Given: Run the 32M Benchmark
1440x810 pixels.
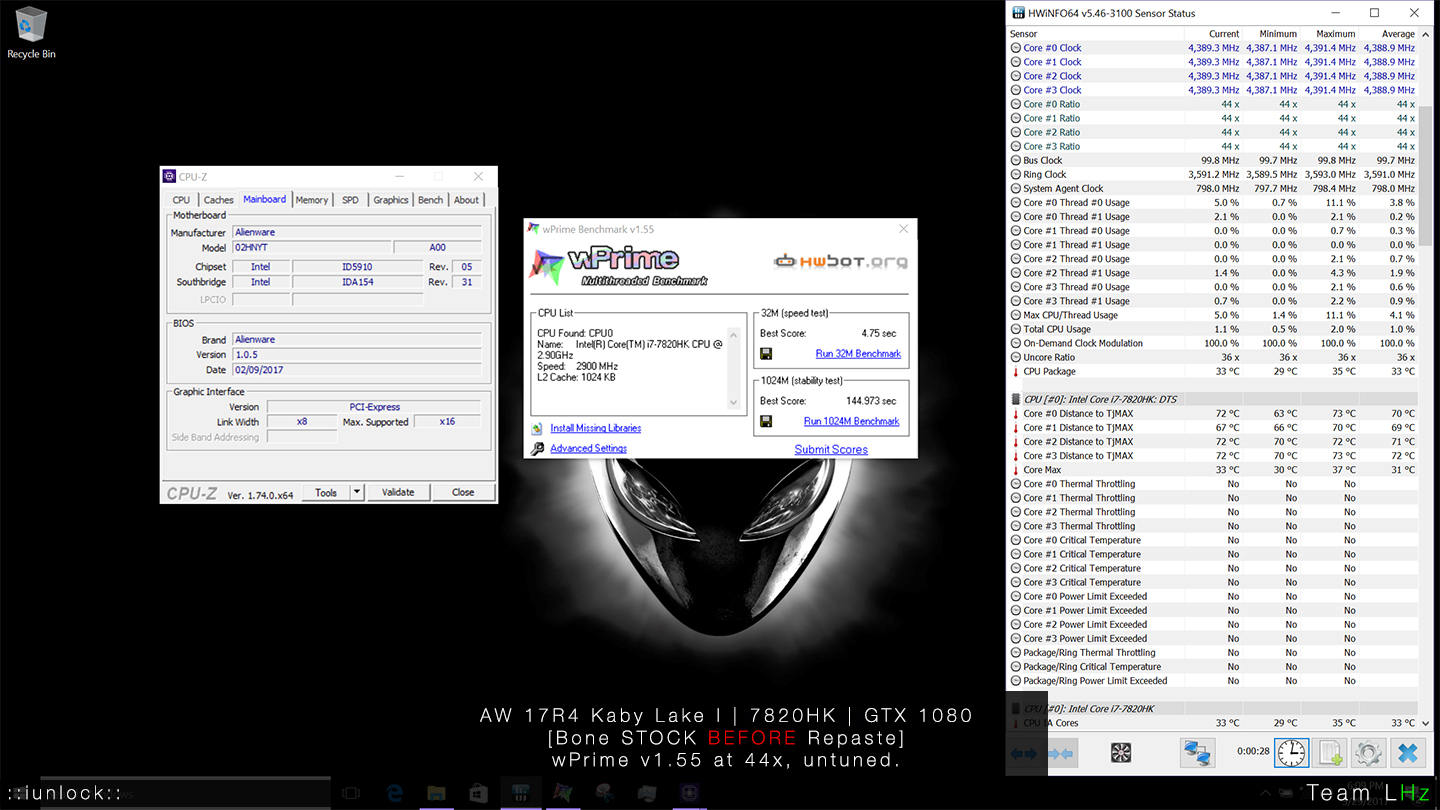Looking at the screenshot, I should tap(858, 354).
